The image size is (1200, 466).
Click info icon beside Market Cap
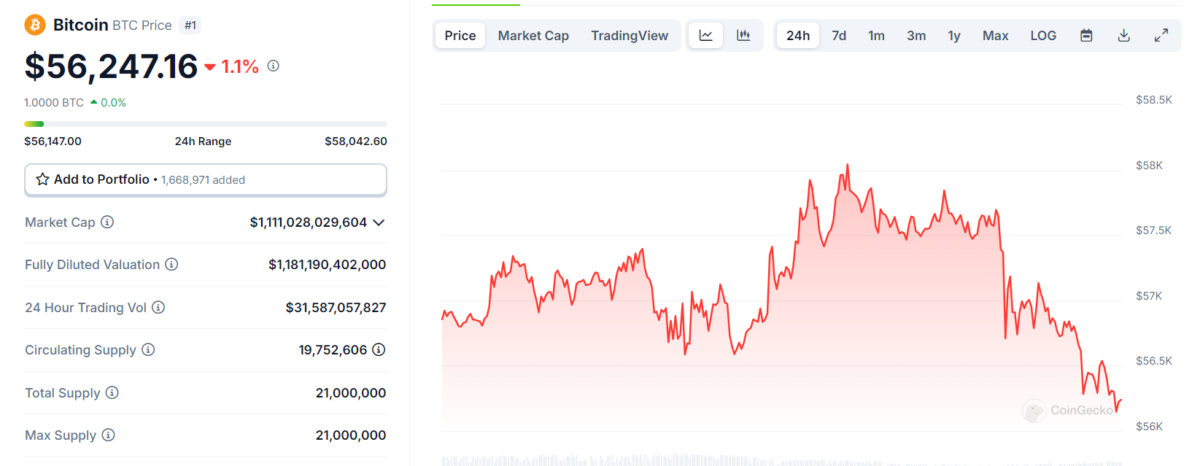pyautogui.click(x=107, y=222)
